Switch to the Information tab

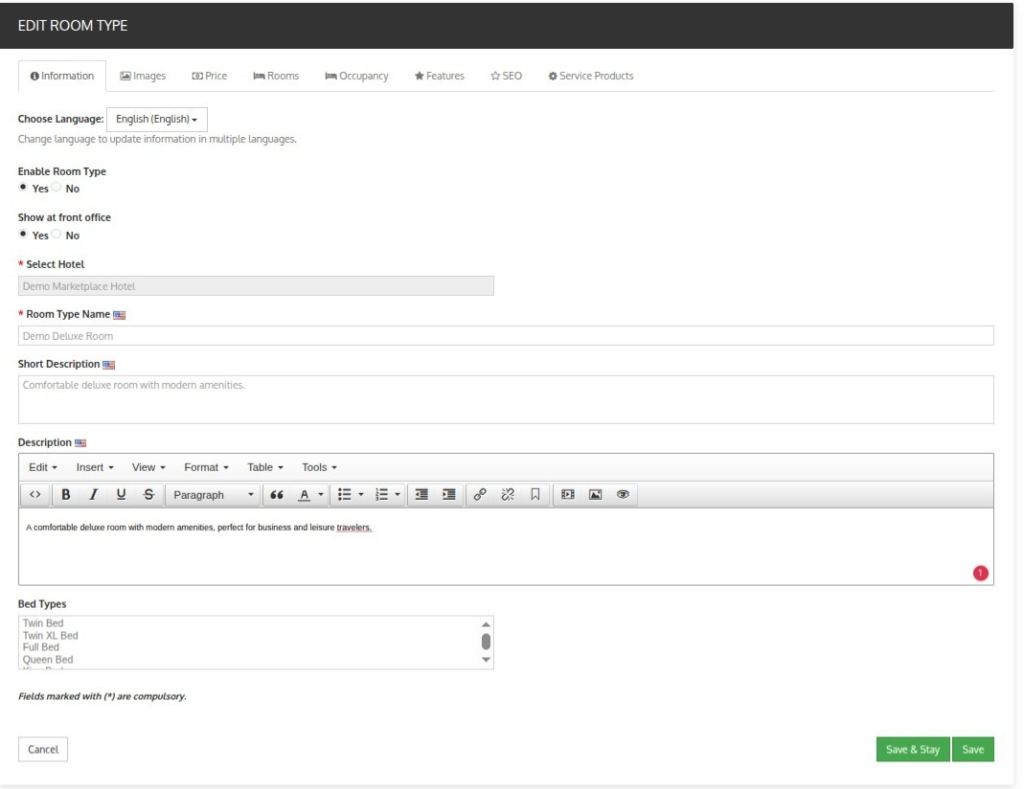point(62,76)
